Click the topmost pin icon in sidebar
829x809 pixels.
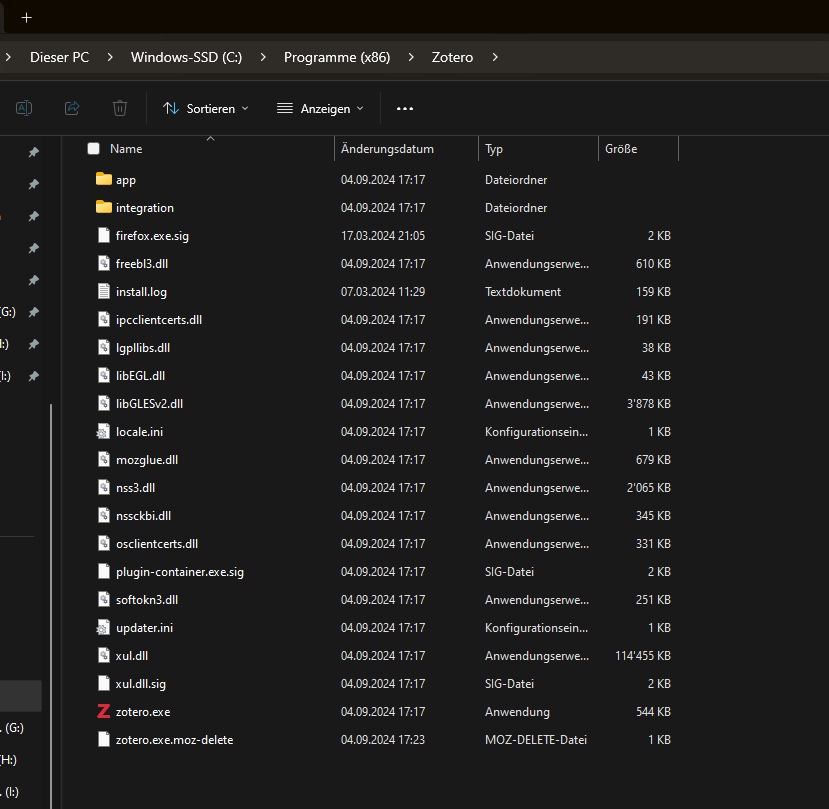coord(34,152)
